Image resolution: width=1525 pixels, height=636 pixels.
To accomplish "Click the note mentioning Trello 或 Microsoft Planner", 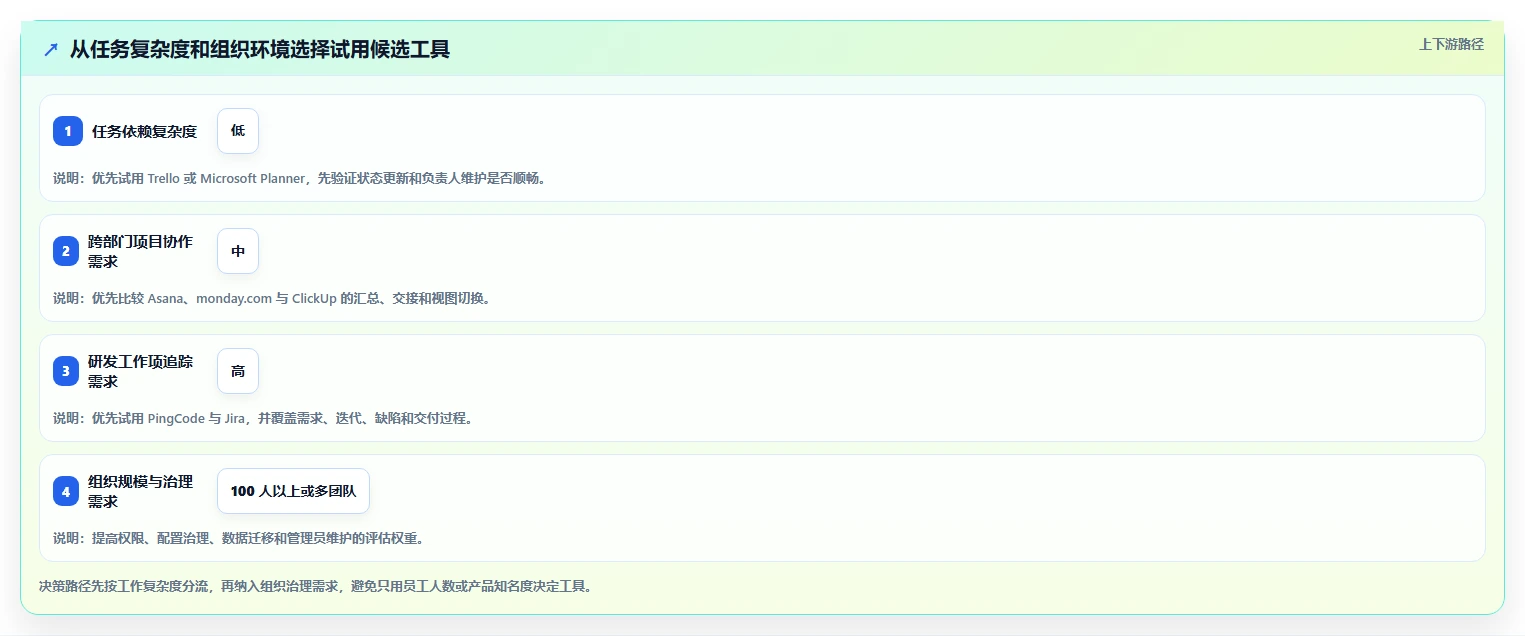I will coord(301,178).
